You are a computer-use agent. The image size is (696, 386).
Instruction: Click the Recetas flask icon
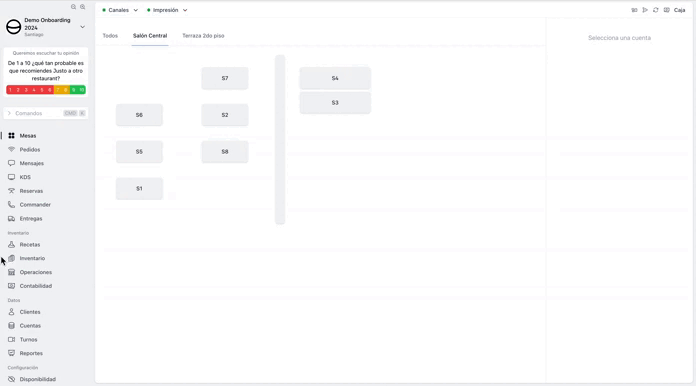coord(12,244)
